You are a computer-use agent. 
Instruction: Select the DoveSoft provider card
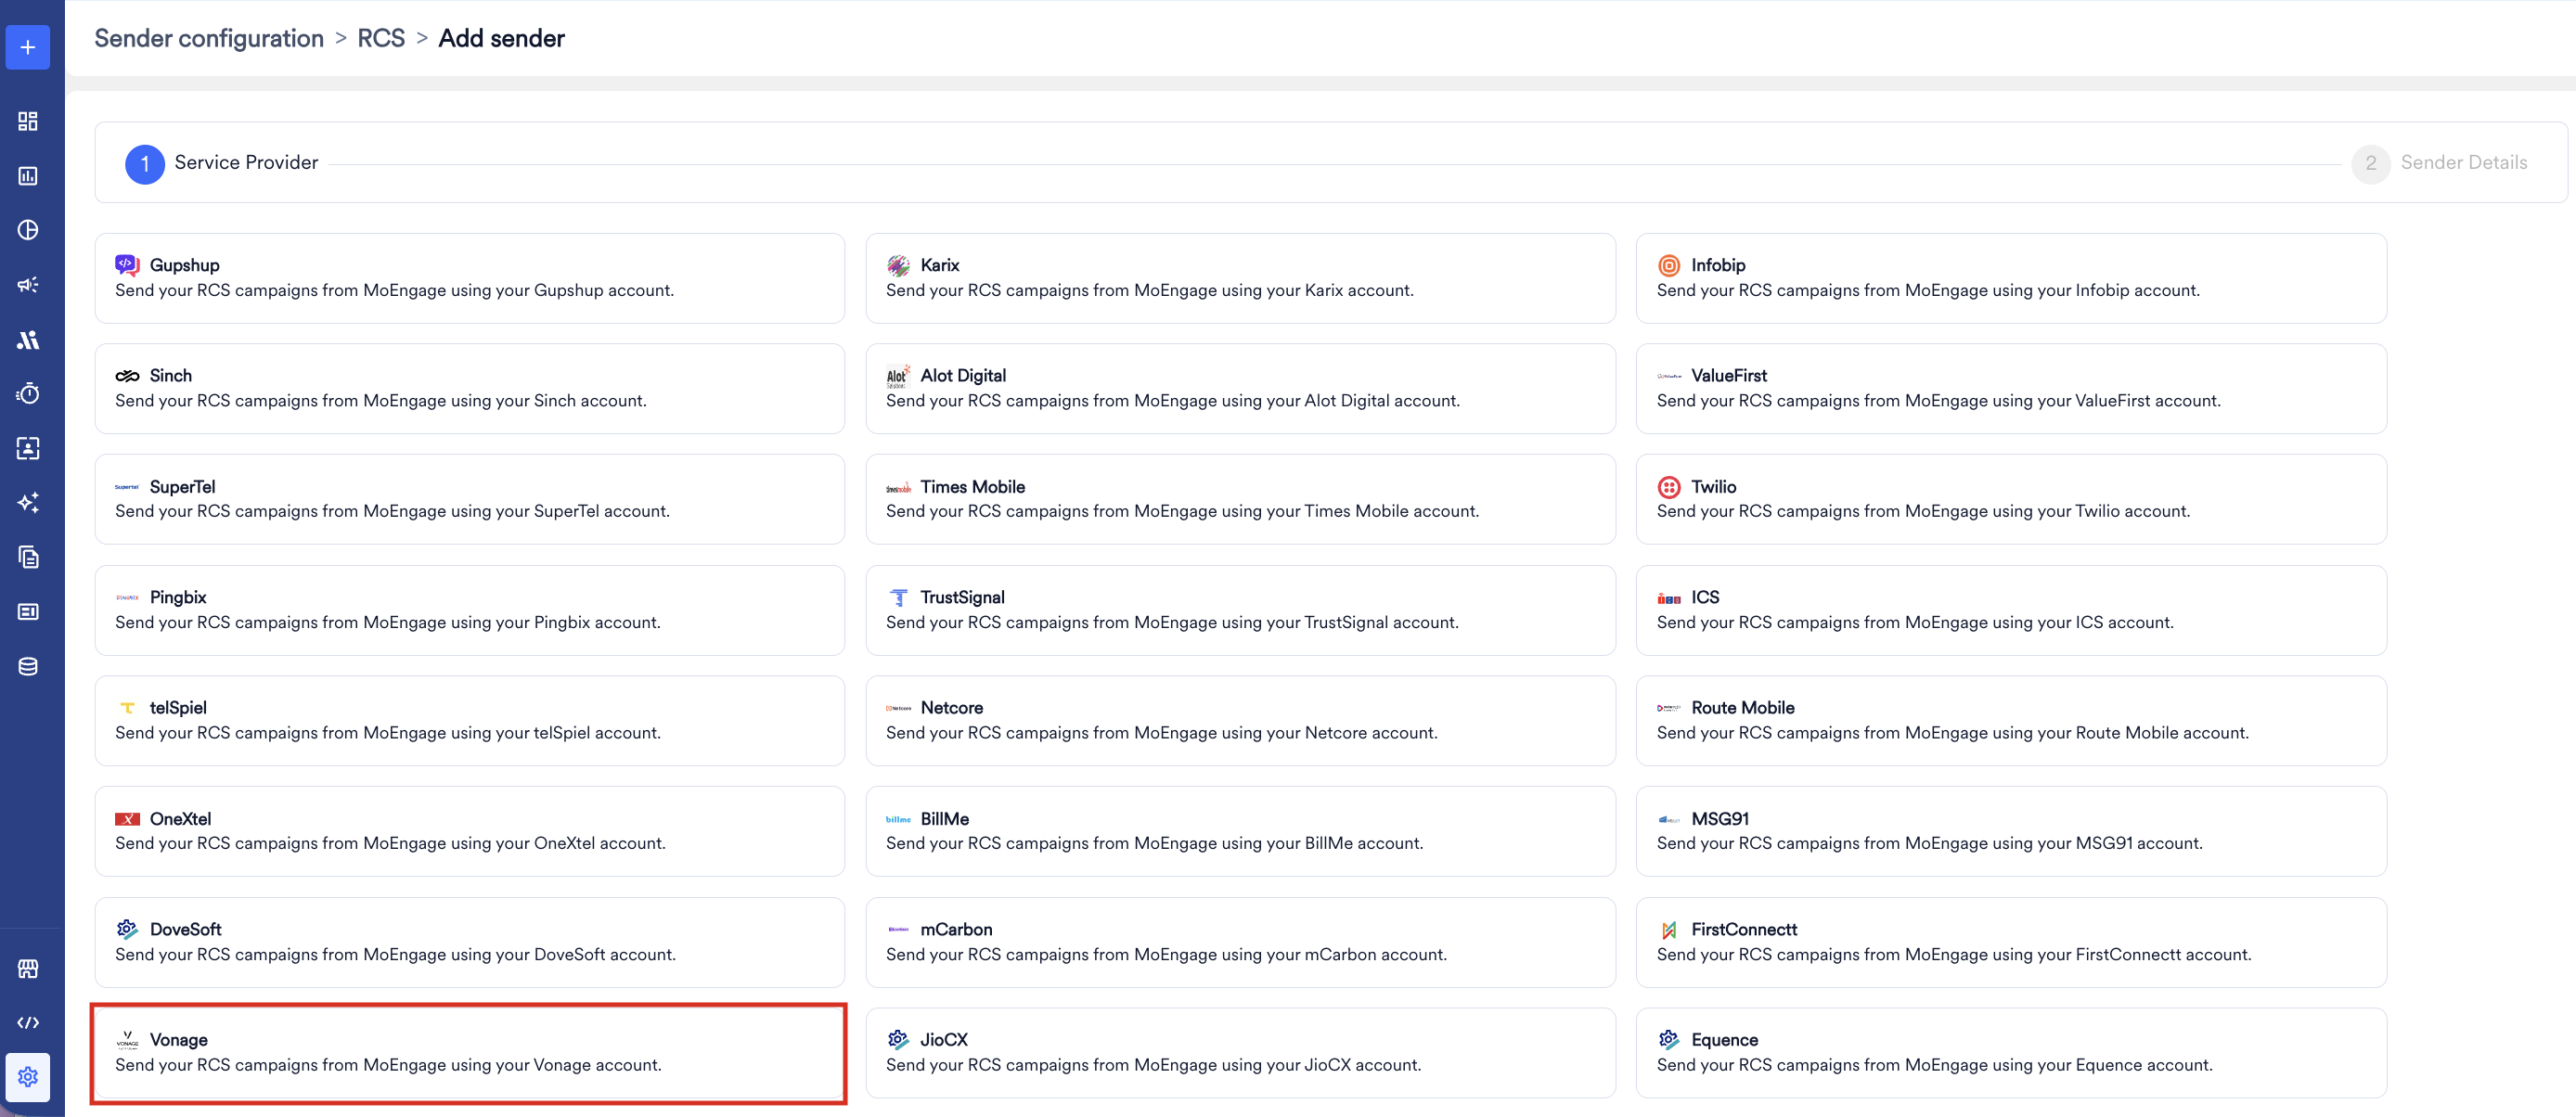pyautogui.click(x=469, y=942)
